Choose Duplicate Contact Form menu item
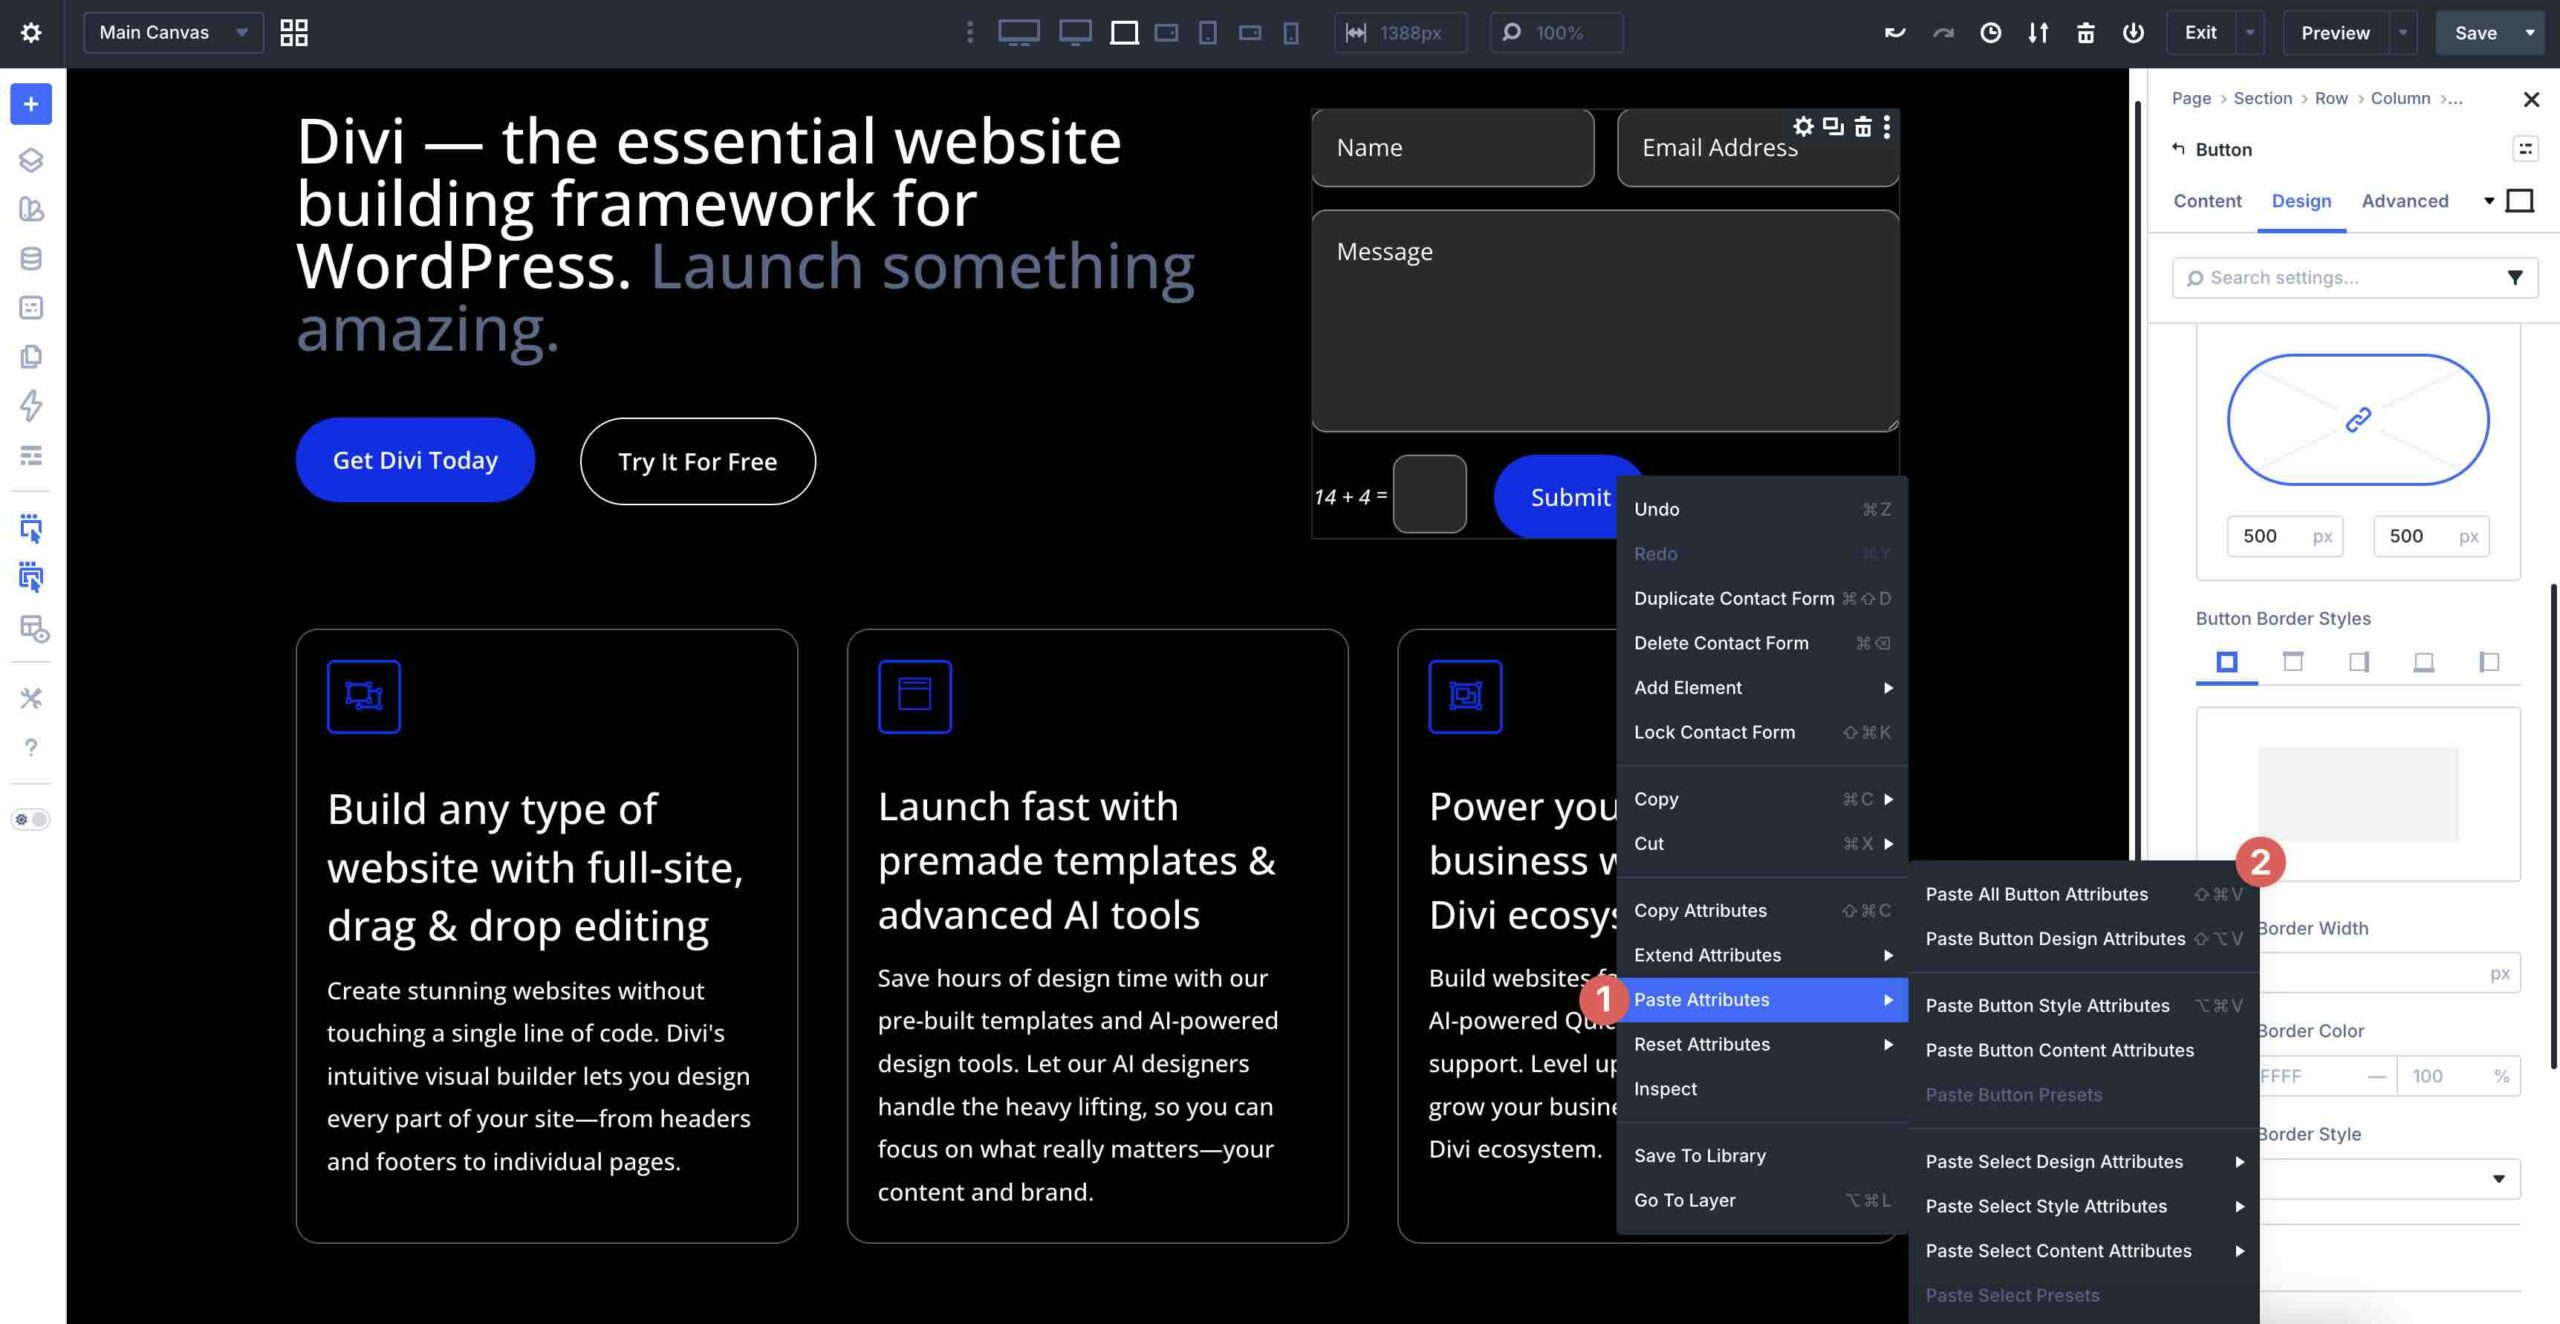2560x1324 pixels. point(1762,598)
